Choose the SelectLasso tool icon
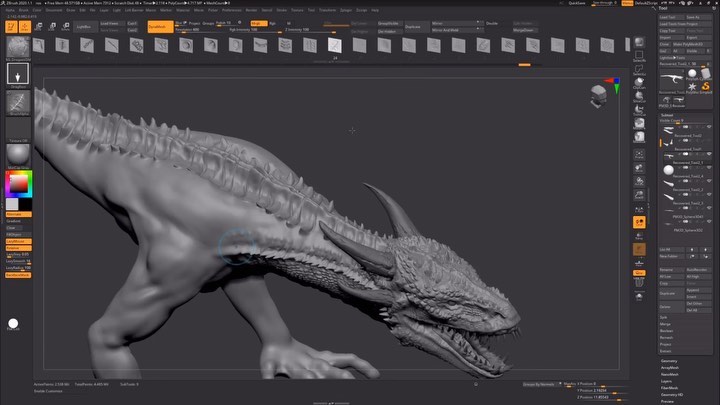Screen dimensions: 720x405 (639, 69)
